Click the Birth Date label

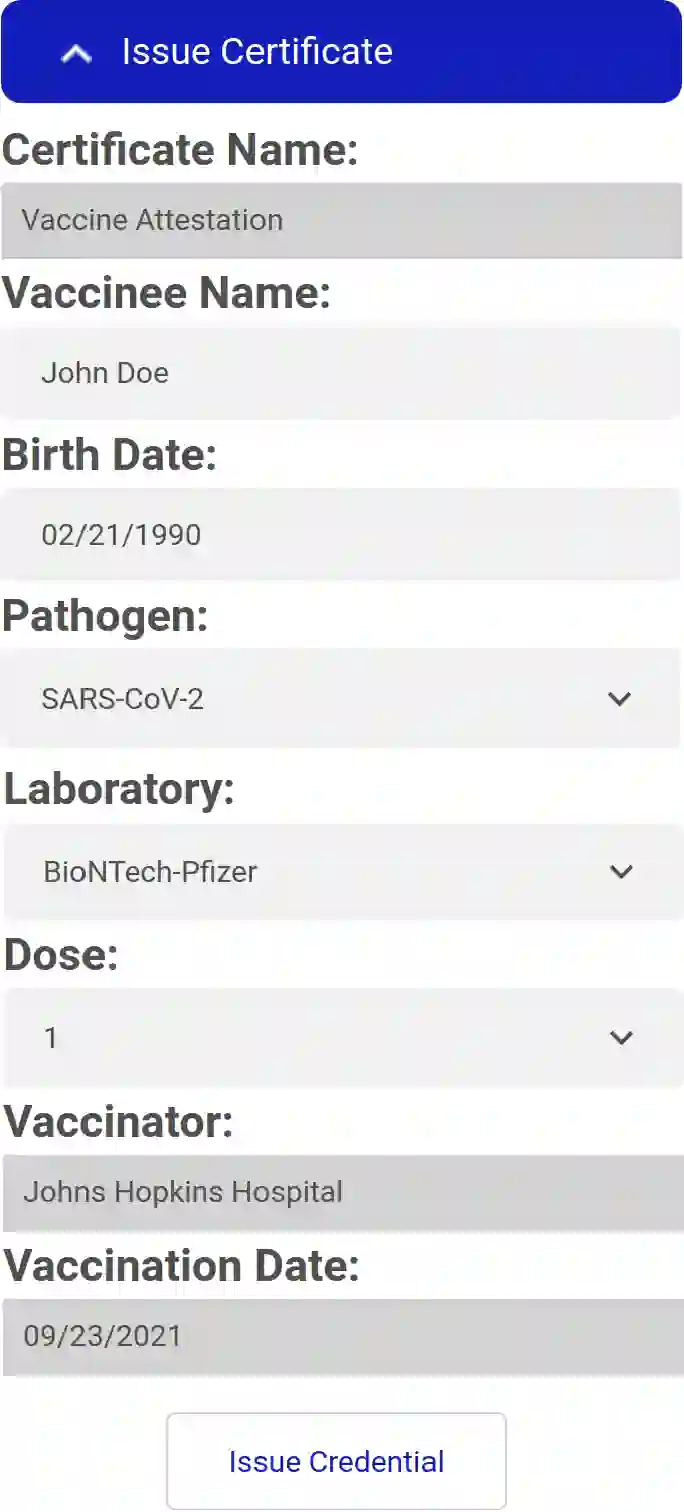(x=109, y=455)
